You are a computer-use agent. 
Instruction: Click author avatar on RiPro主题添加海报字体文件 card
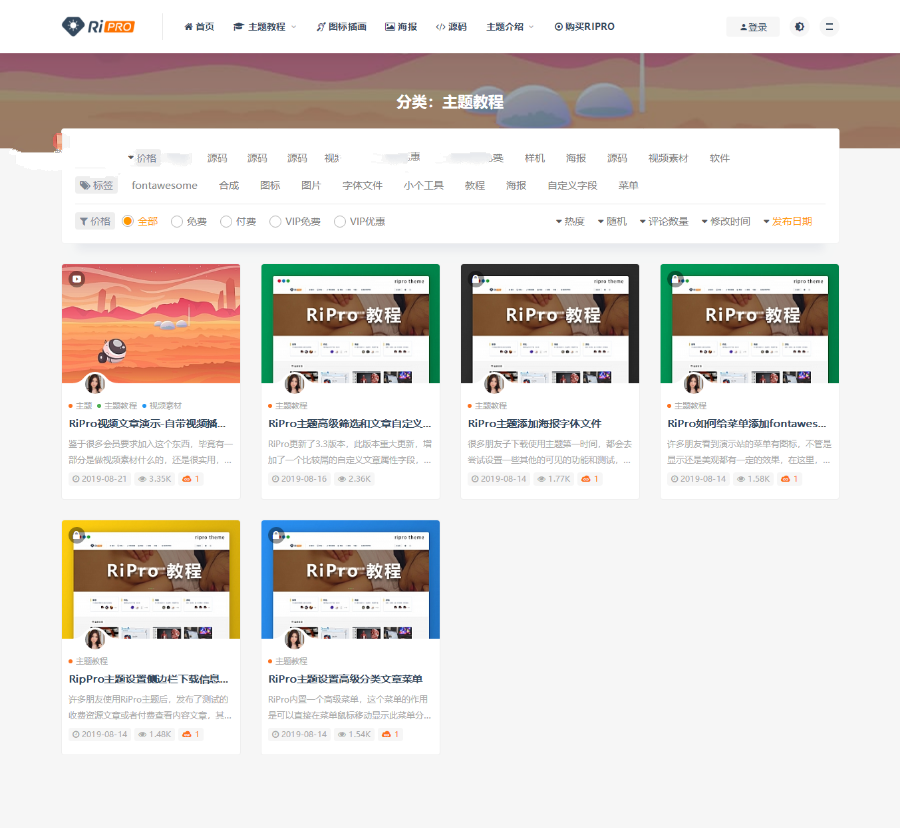click(494, 383)
